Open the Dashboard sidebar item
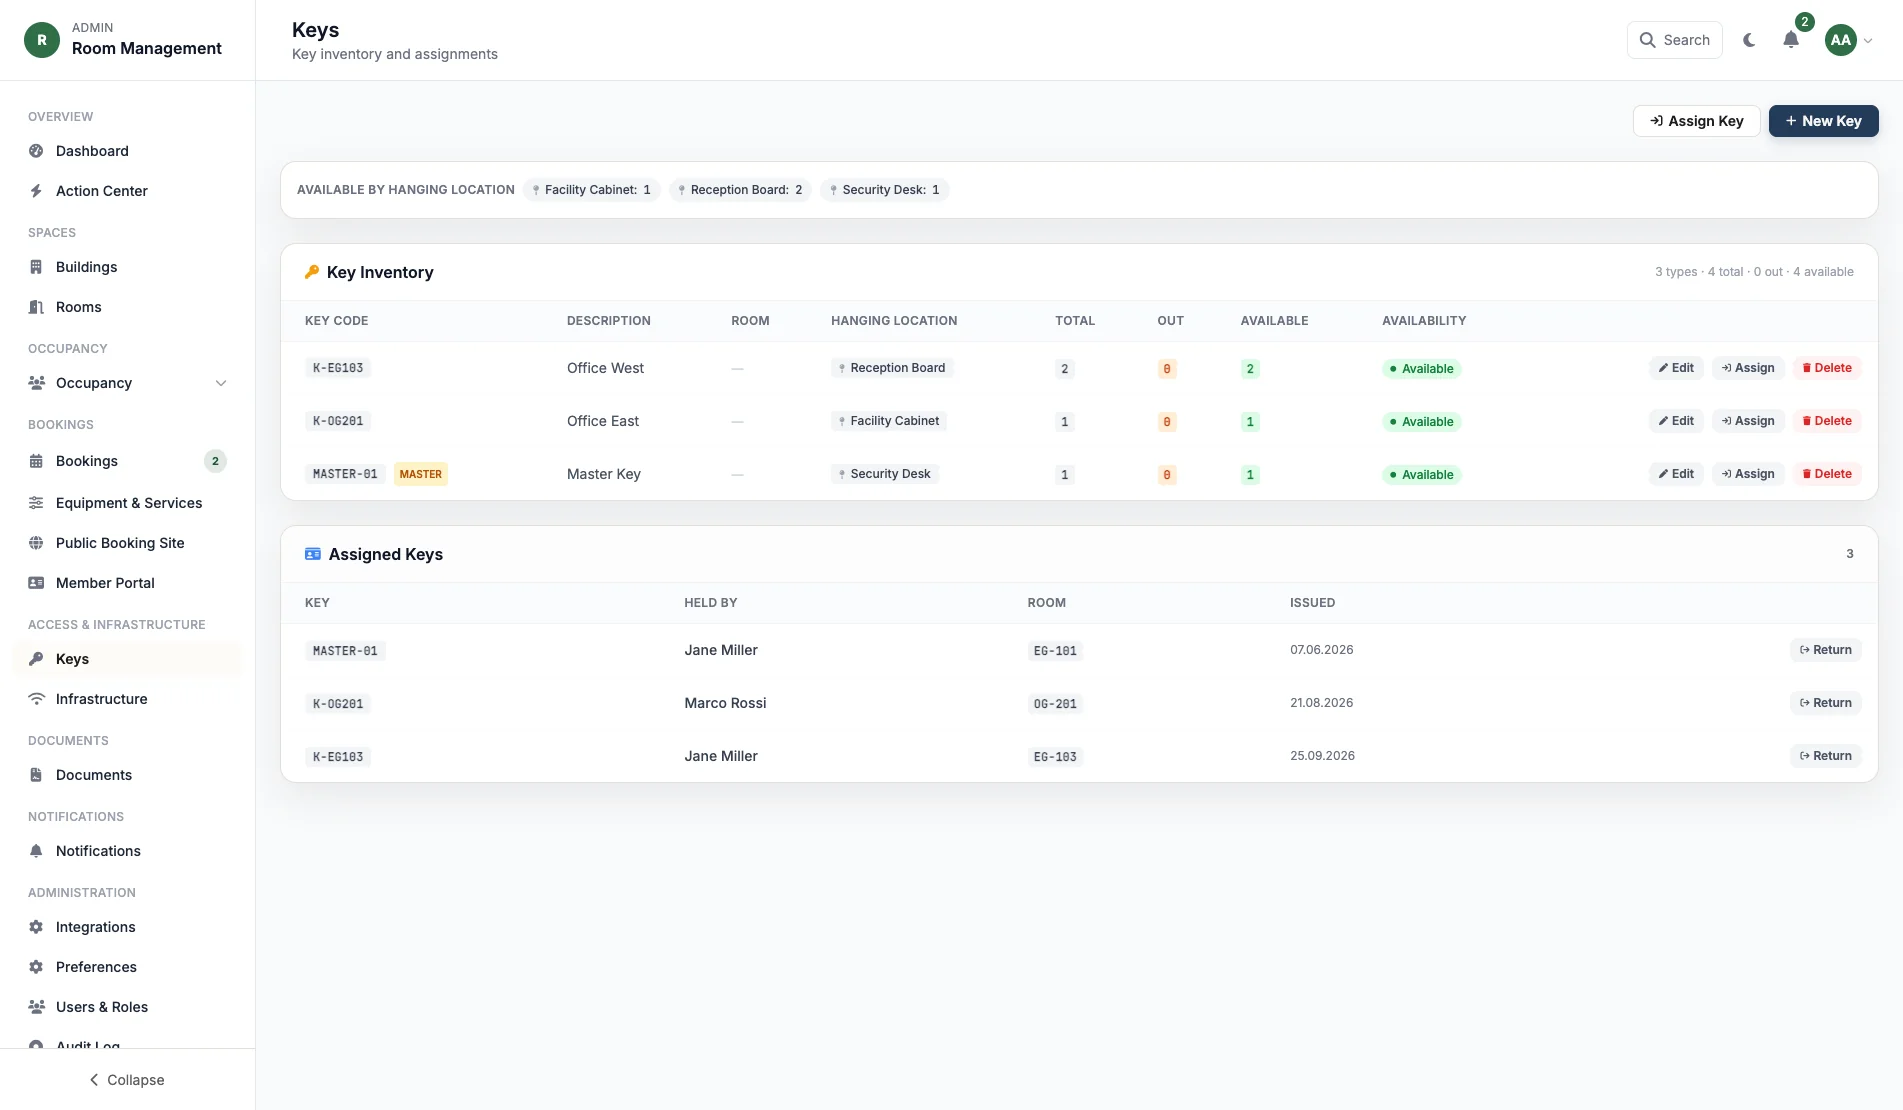The height and width of the screenshot is (1110, 1903). pos(128,151)
